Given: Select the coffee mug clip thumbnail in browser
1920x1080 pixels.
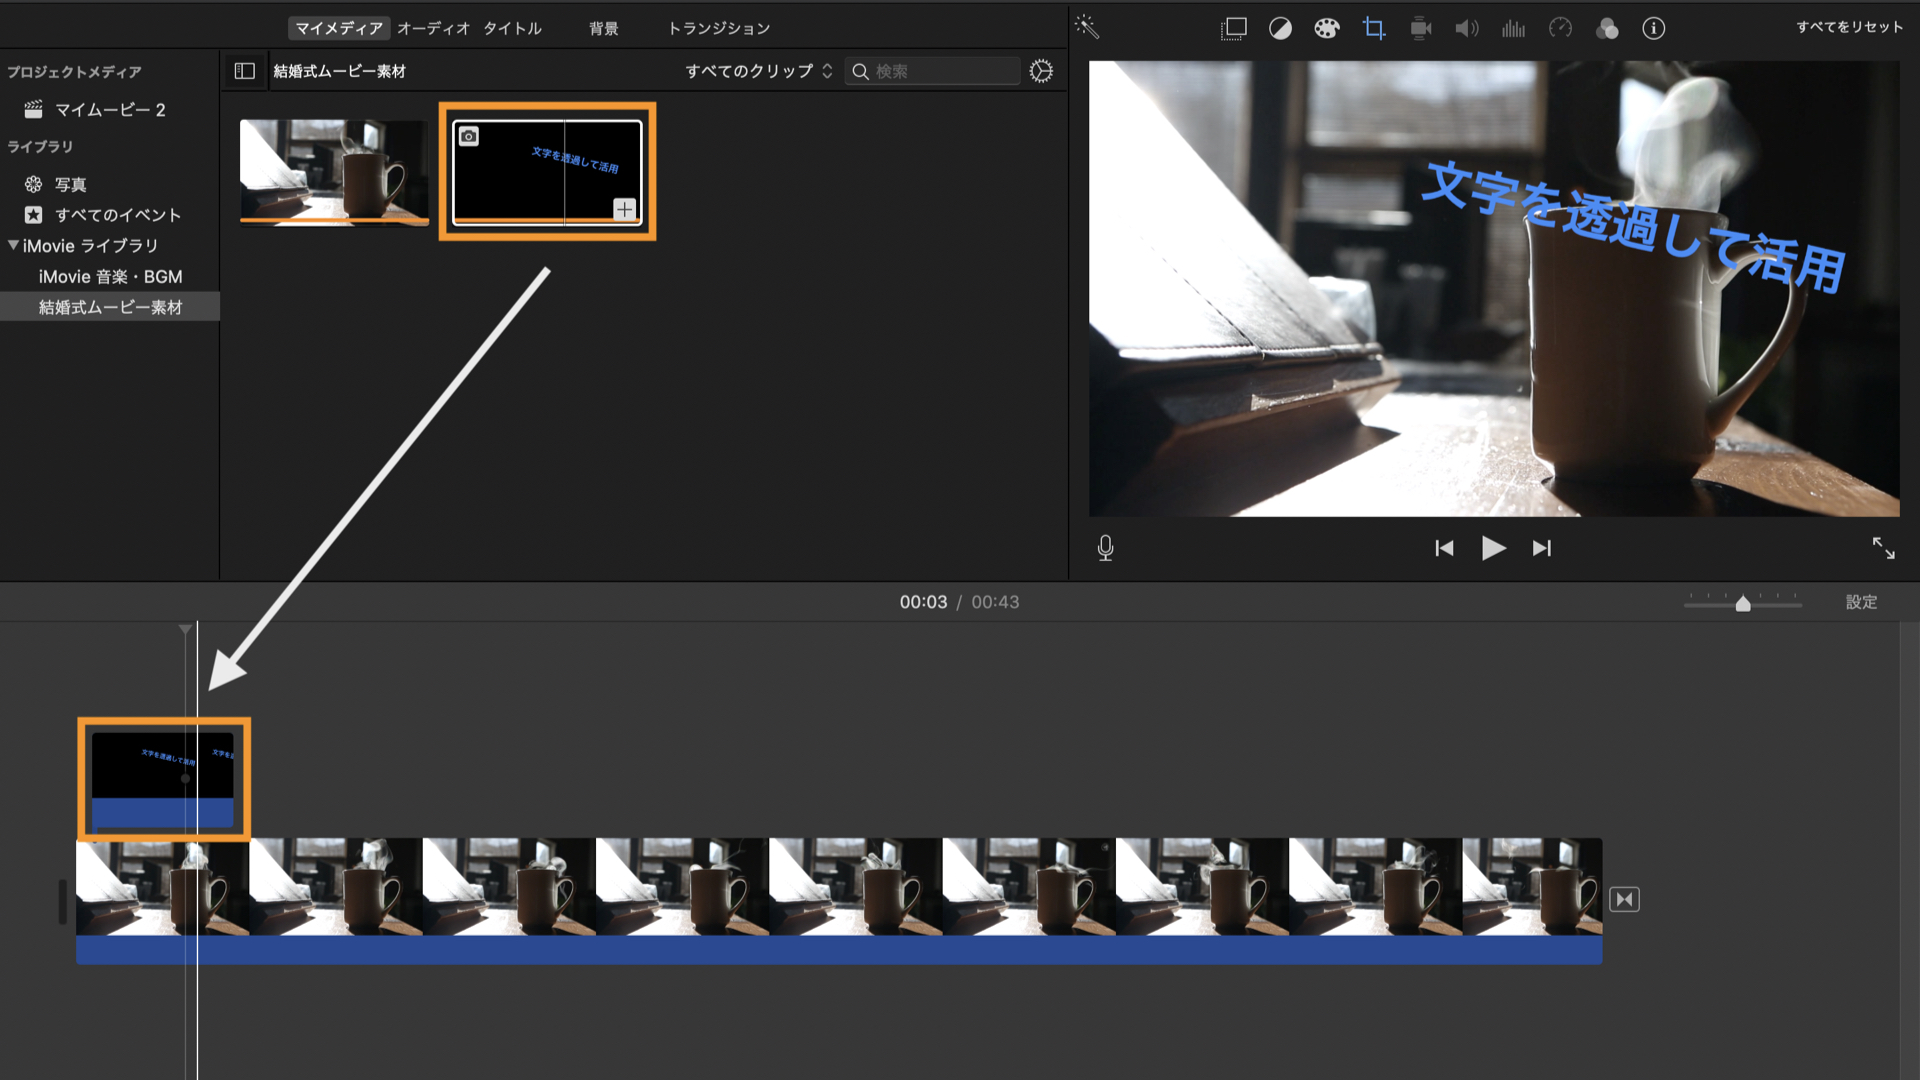Looking at the screenshot, I should (334, 172).
